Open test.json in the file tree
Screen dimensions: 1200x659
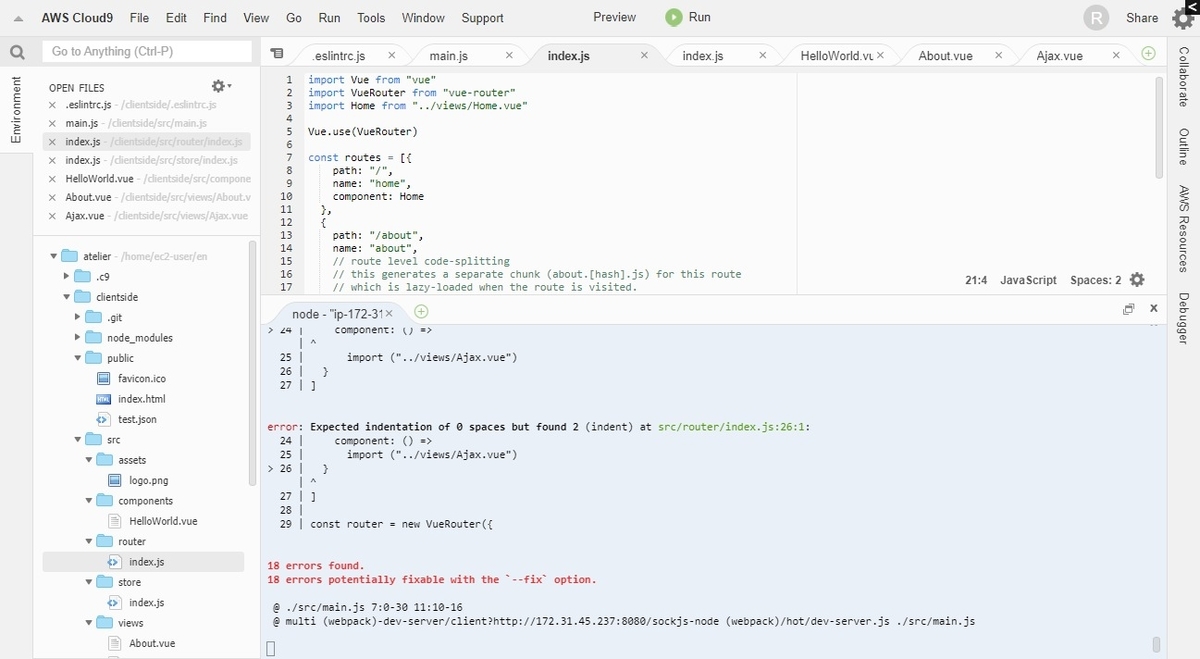[137, 419]
